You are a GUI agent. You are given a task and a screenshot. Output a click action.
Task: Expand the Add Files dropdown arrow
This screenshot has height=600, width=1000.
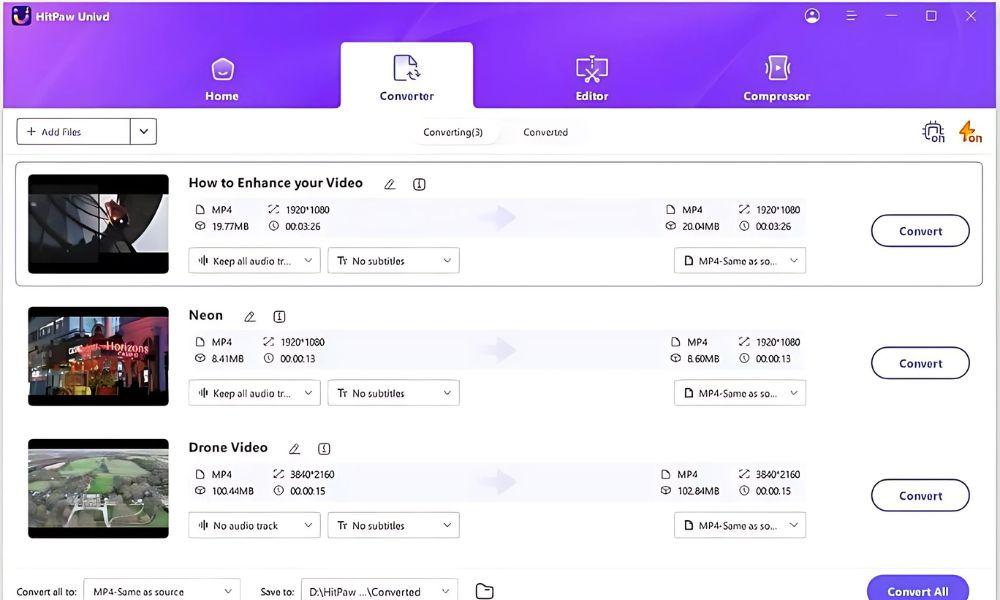143,131
